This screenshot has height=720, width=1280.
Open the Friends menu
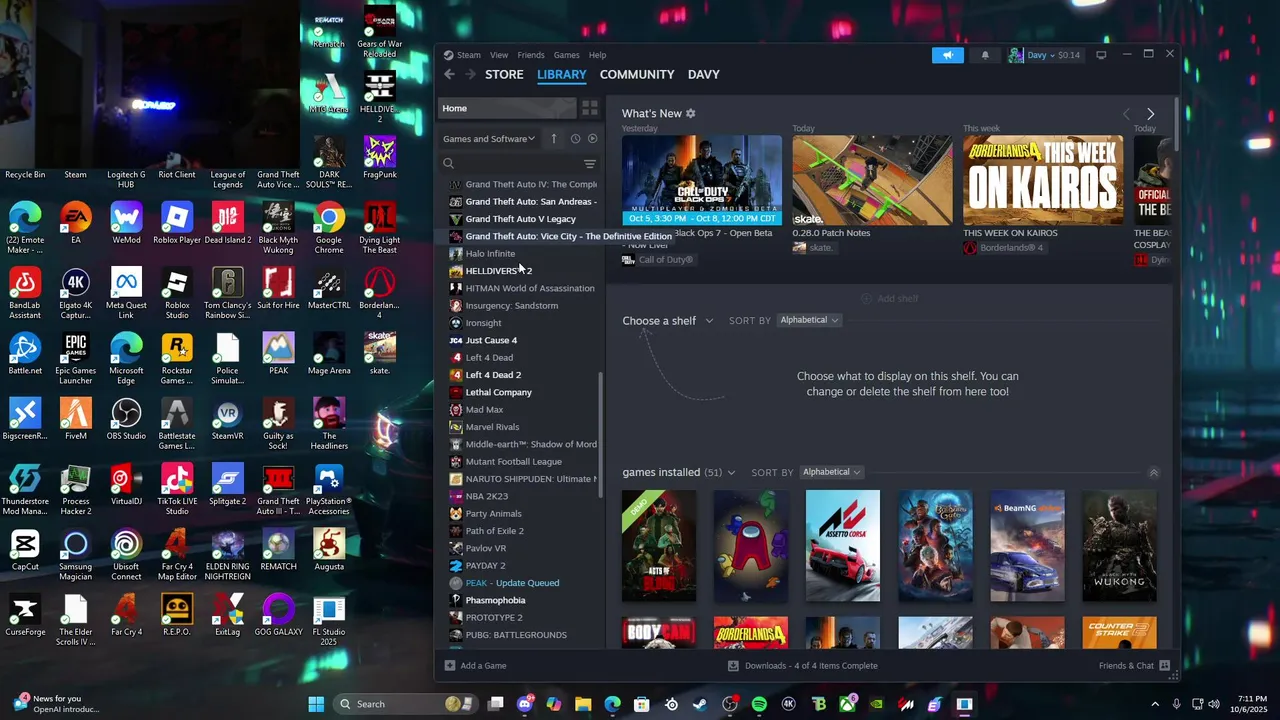click(531, 55)
